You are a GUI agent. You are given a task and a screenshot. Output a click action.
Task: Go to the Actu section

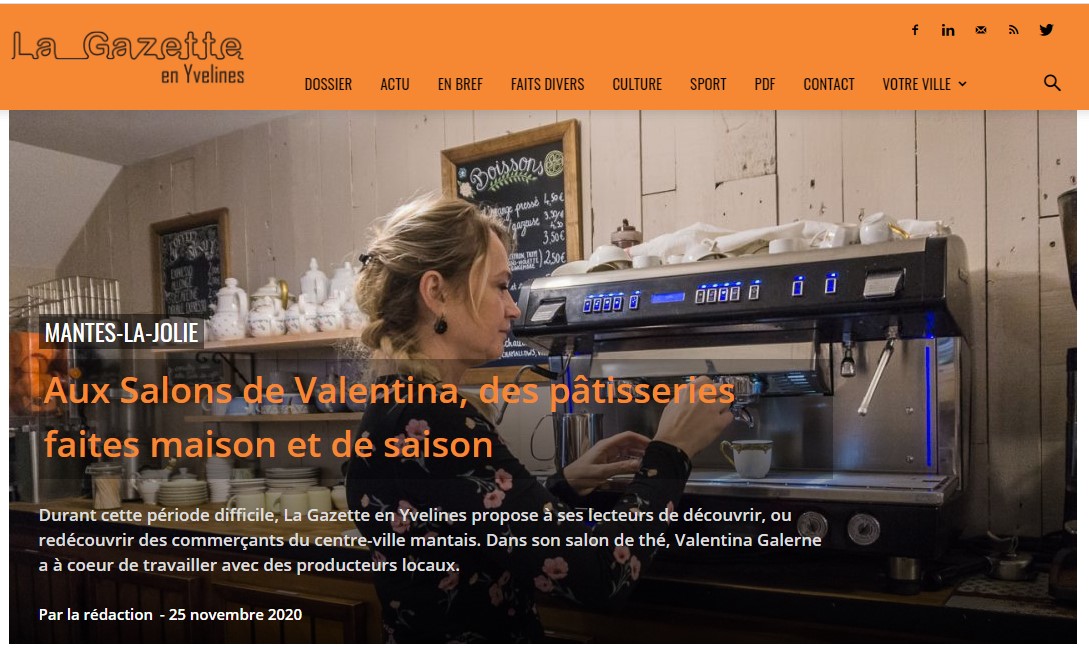tap(394, 84)
